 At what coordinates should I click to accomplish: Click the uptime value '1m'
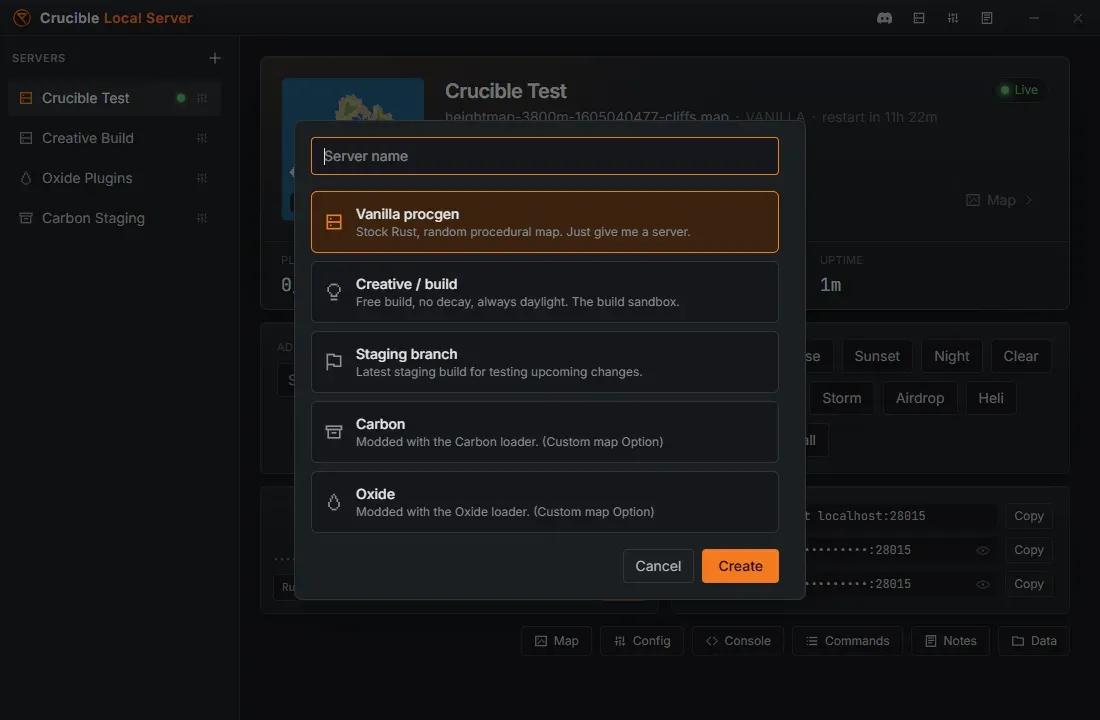[x=831, y=285]
